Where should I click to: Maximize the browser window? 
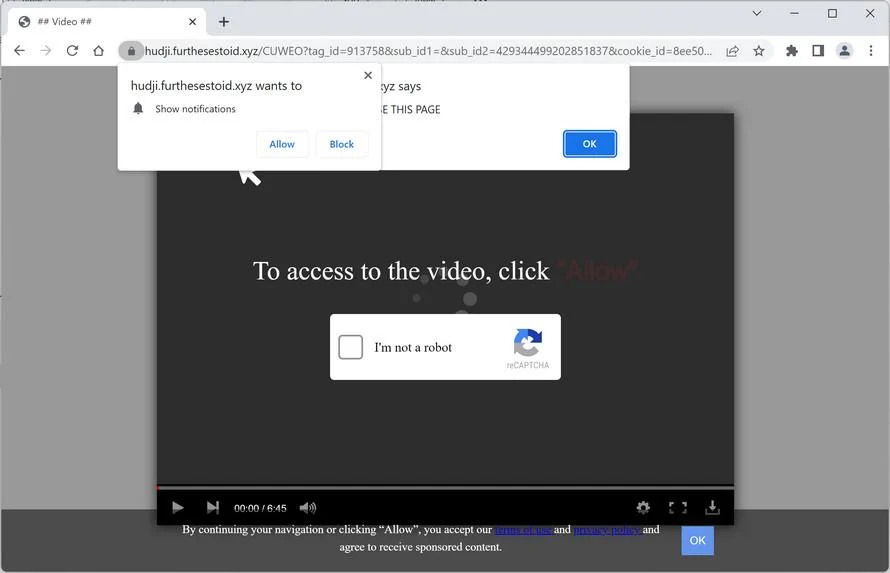tap(832, 13)
